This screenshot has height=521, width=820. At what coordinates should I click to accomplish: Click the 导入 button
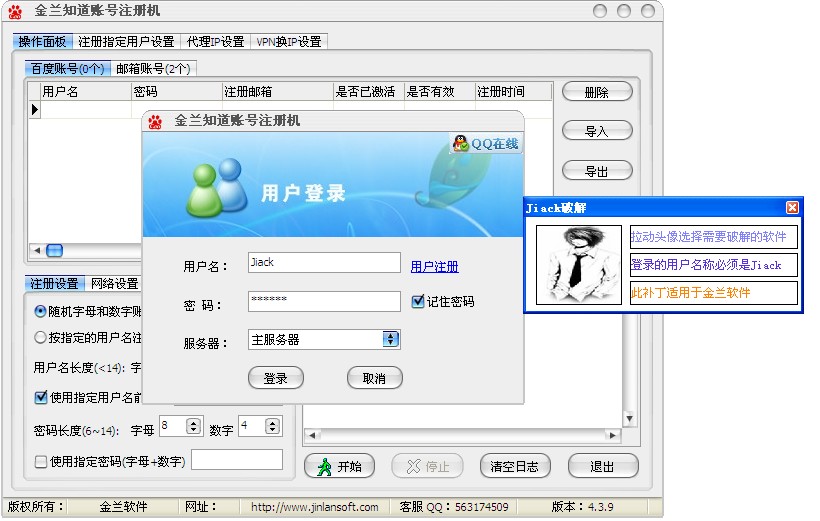click(597, 131)
